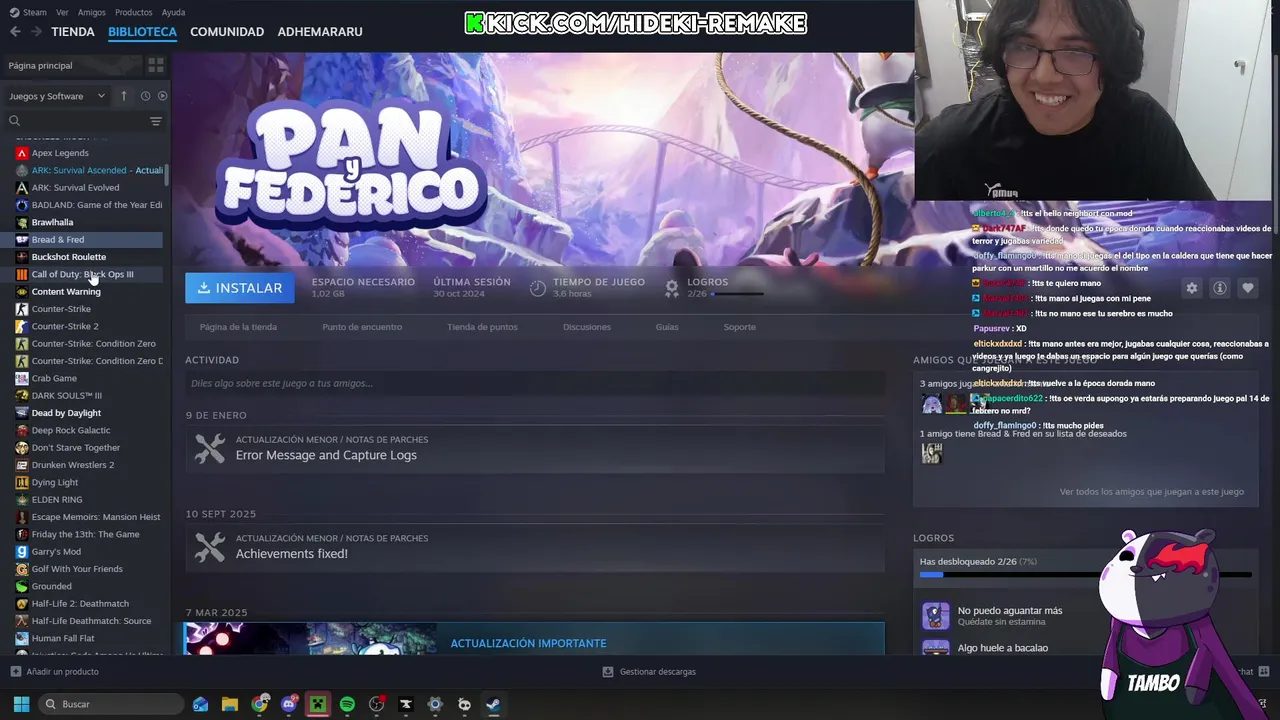1280x720 pixels.
Task: Expand the Juegos y Software dropdown
Action: 57,96
